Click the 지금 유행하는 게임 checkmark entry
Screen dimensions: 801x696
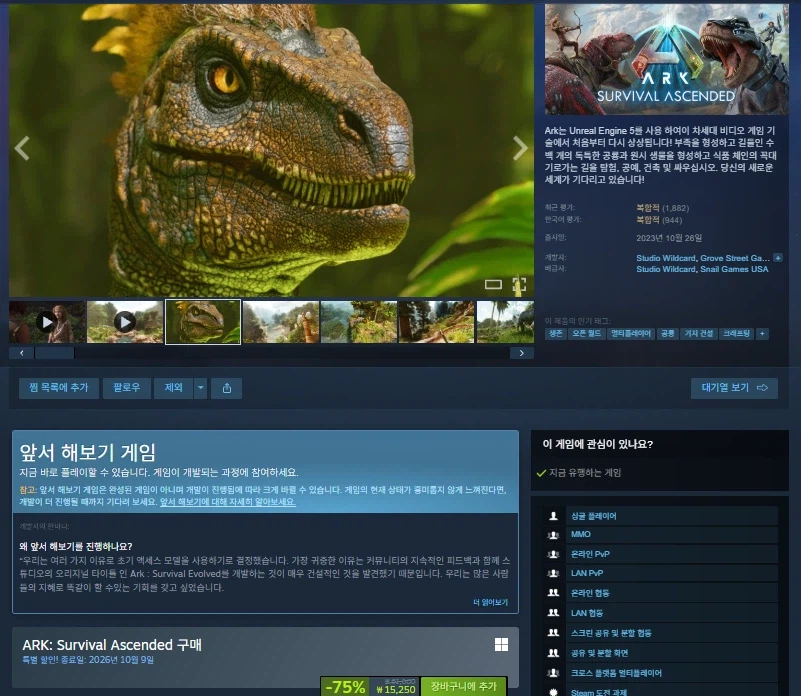579,473
